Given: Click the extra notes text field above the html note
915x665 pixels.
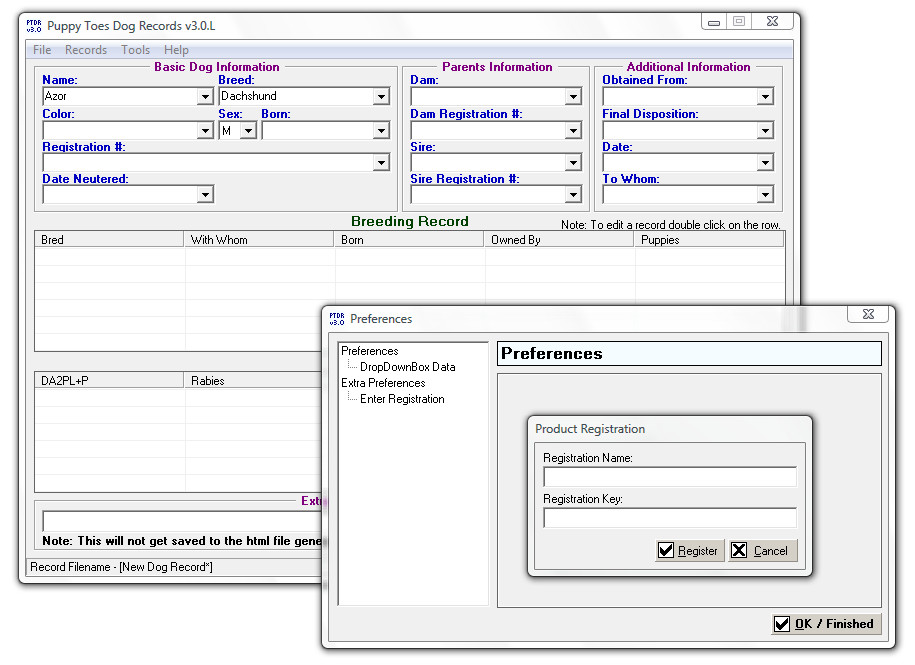Looking at the screenshot, I should [183, 521].
